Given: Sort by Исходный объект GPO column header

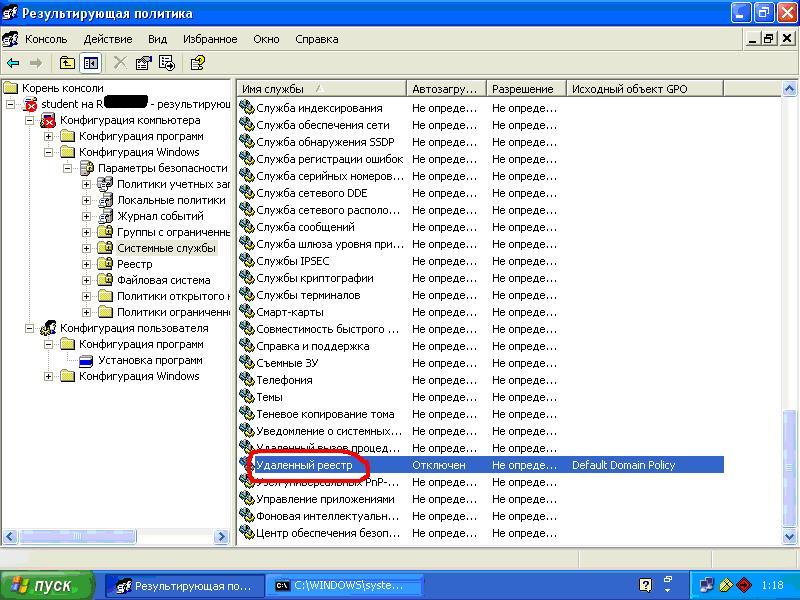Looking at the screenshot, I should pyautogui.click(x=645, y=89).
